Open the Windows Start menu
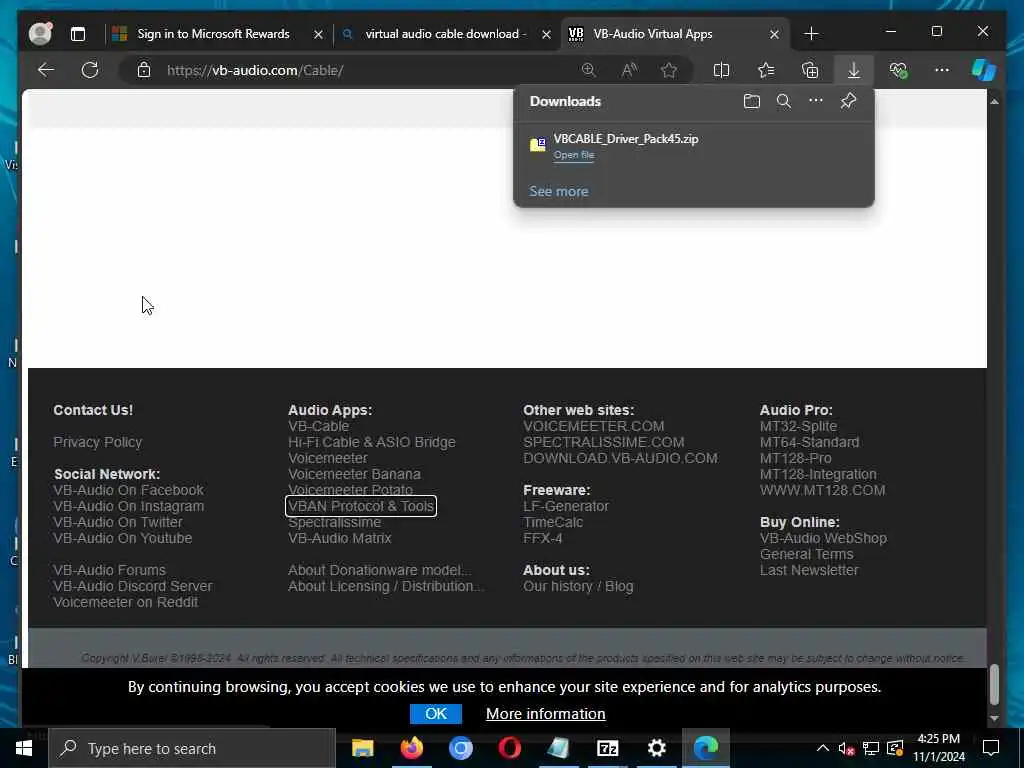1024x768 pixels. pyautogui.click(x=24, y=748)
